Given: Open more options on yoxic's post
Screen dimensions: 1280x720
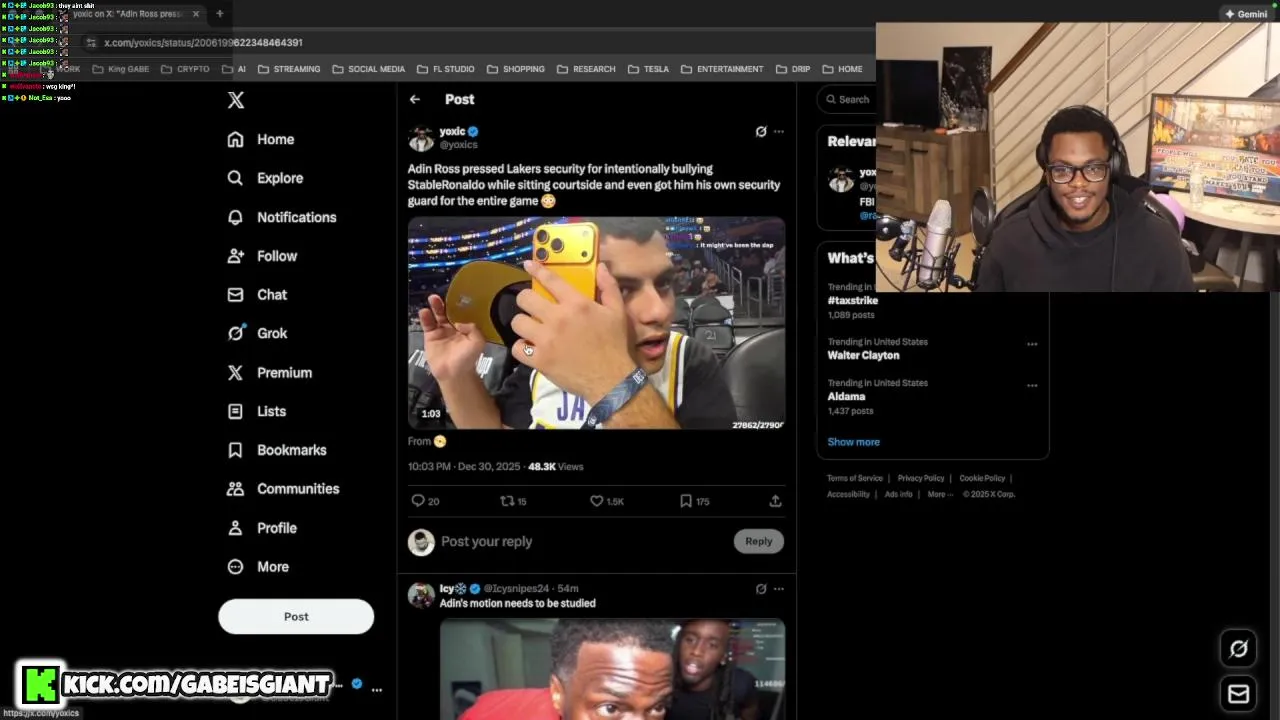Looking at the screenshot, I should click(x=779, y=131).
